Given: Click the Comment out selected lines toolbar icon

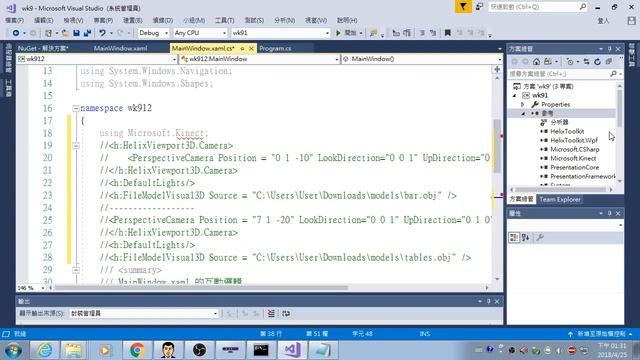Looking at the screenshot, I should pyautogui.click(x=422, y=33).
